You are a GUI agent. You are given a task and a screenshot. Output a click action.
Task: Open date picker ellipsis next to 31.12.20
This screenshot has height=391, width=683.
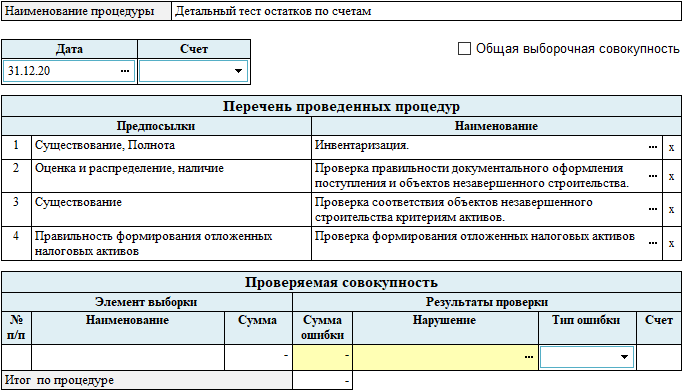125,71
